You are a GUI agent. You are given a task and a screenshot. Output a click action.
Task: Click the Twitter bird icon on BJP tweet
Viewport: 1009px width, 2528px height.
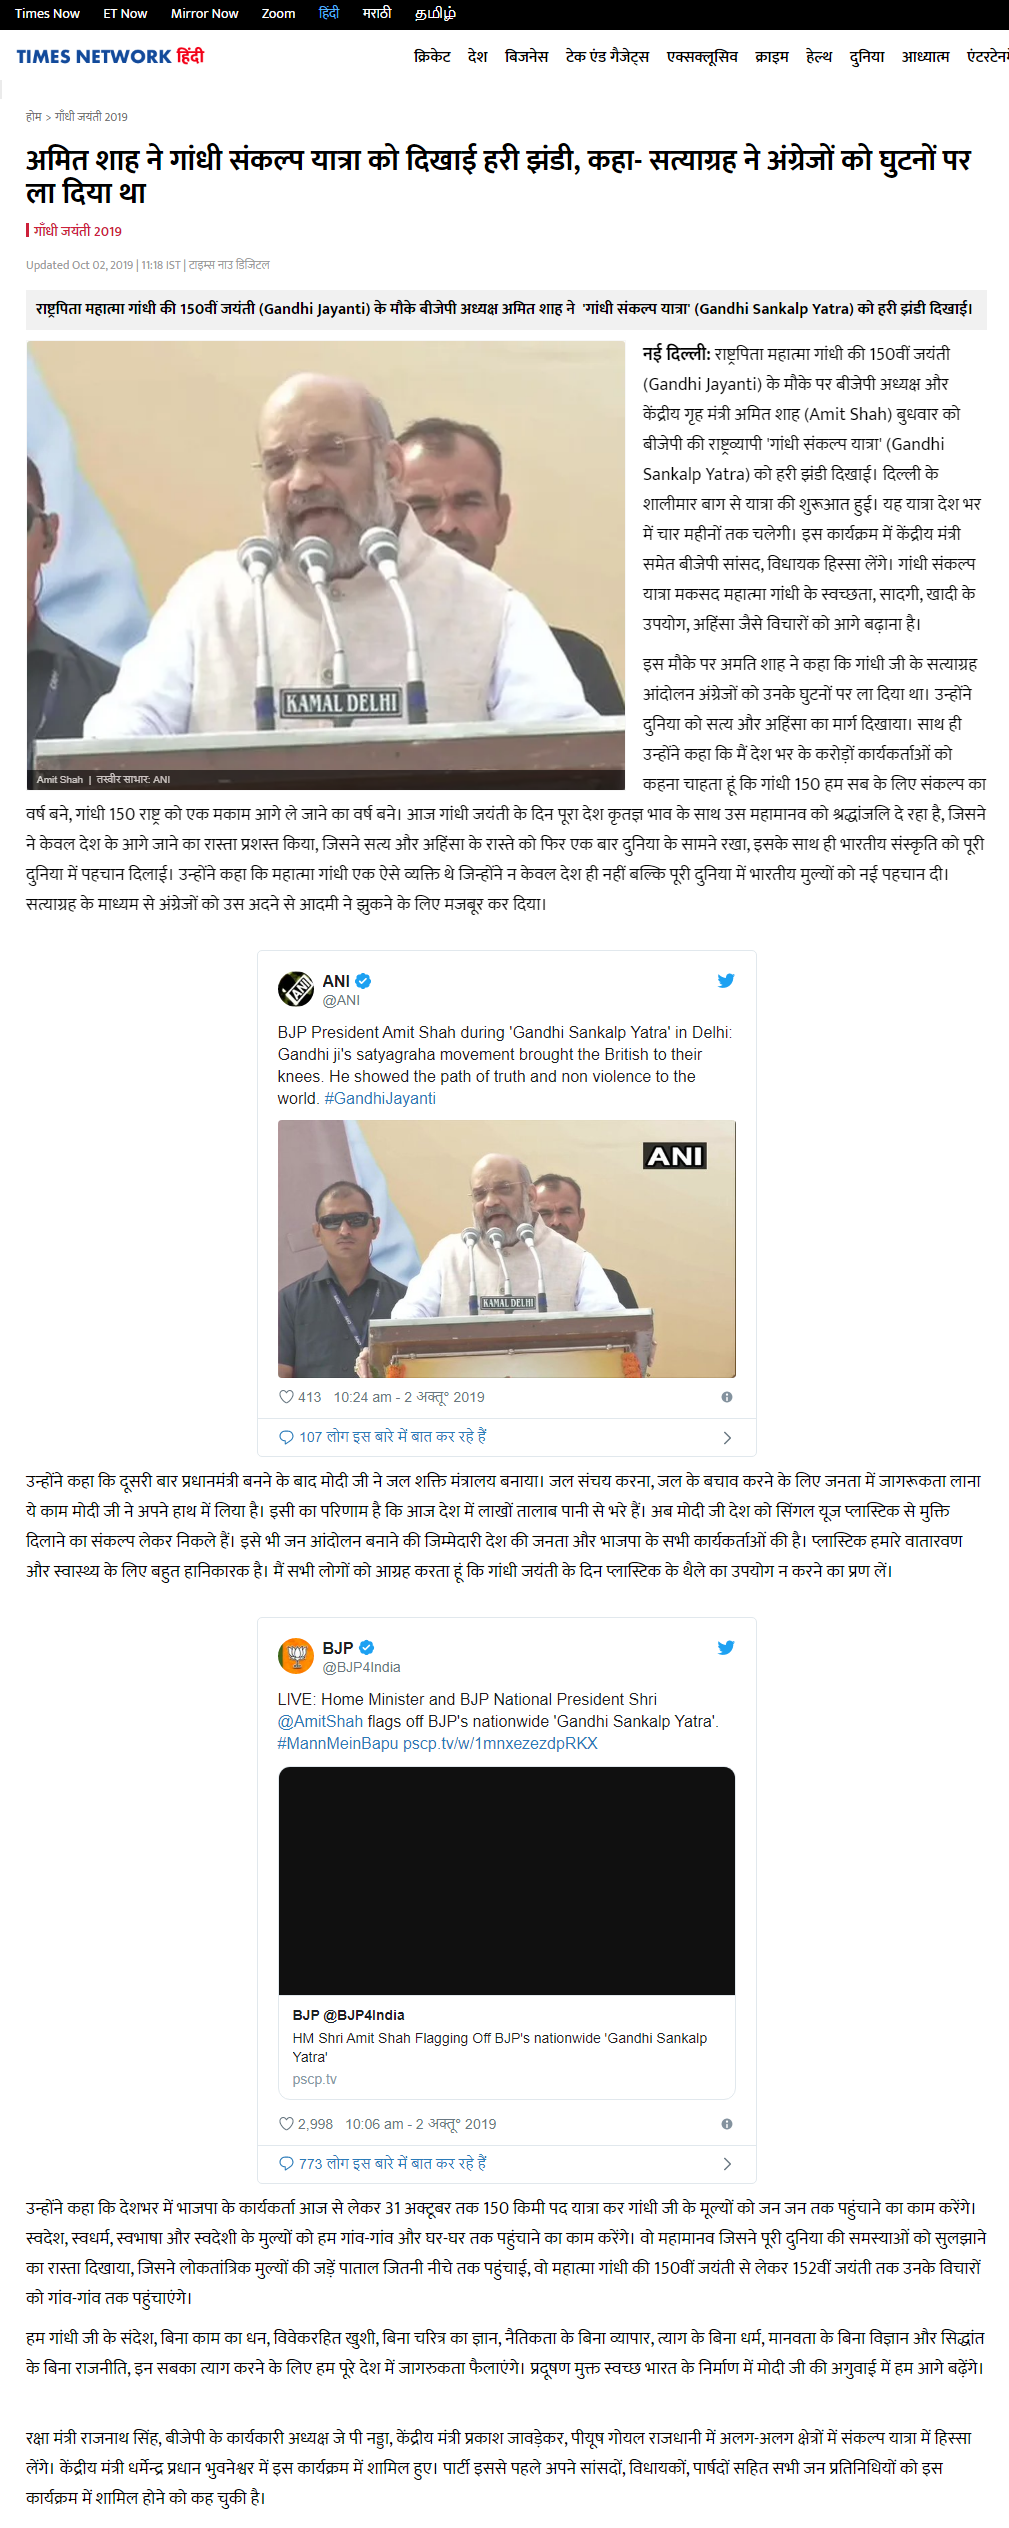point(726,1647)
